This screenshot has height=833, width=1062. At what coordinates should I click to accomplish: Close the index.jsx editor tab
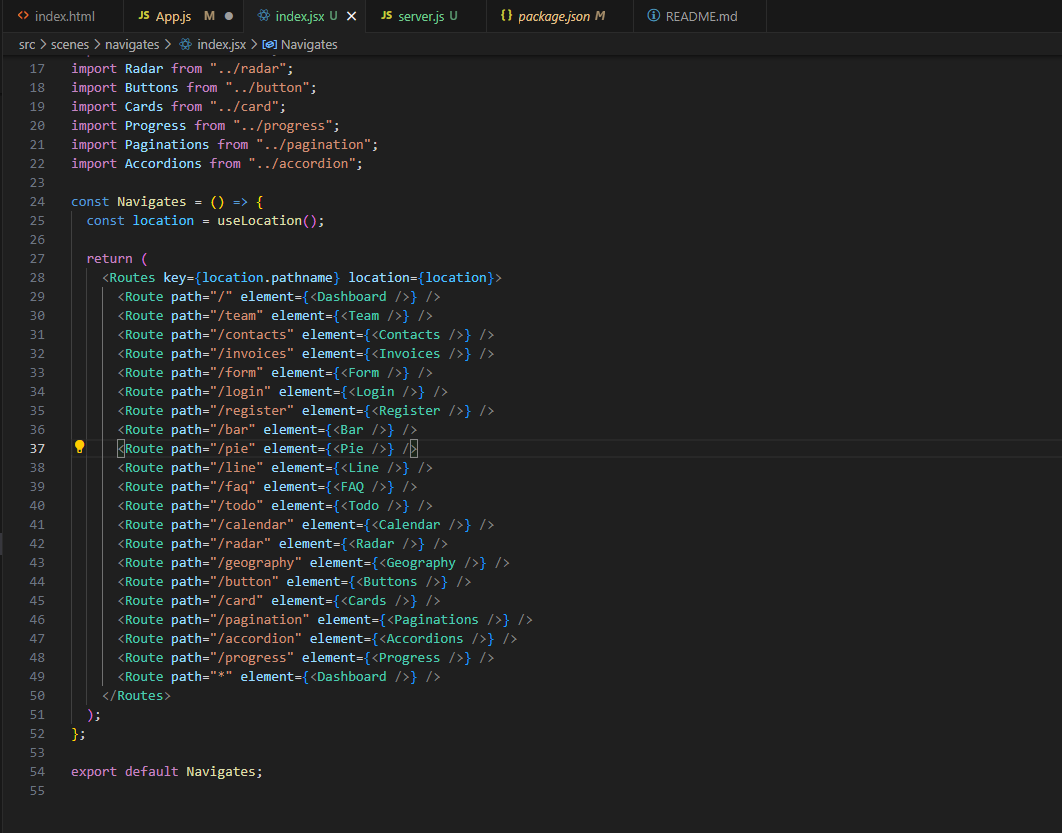click(351, 16)
